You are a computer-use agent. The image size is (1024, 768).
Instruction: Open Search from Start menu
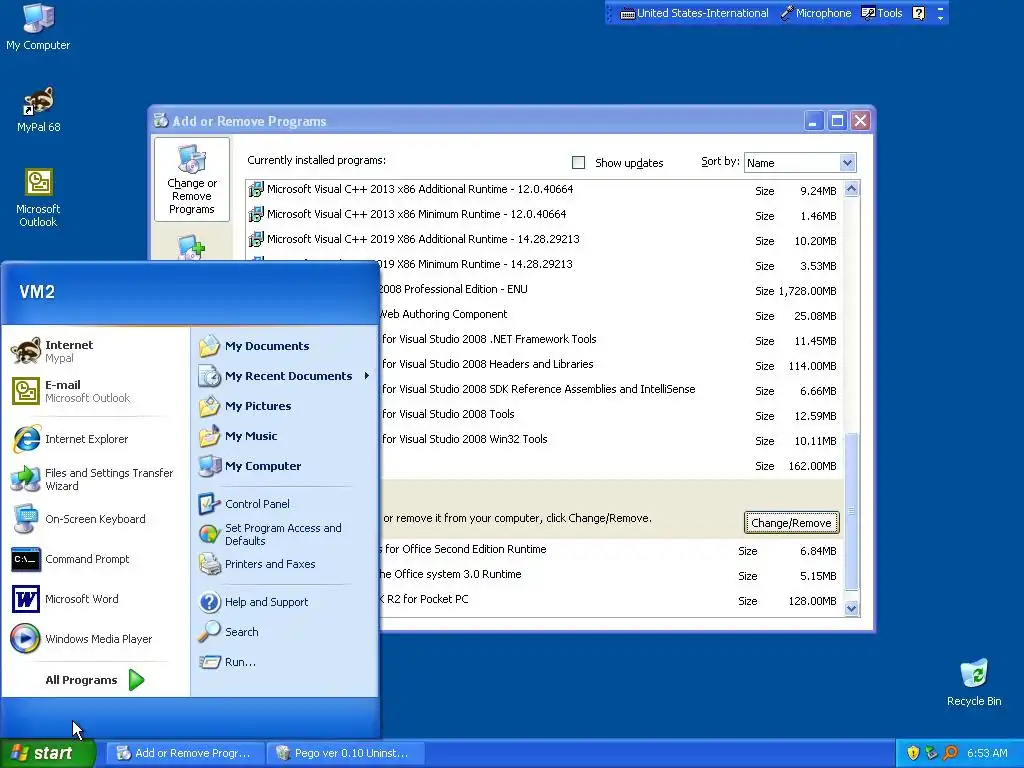(284, 632)
